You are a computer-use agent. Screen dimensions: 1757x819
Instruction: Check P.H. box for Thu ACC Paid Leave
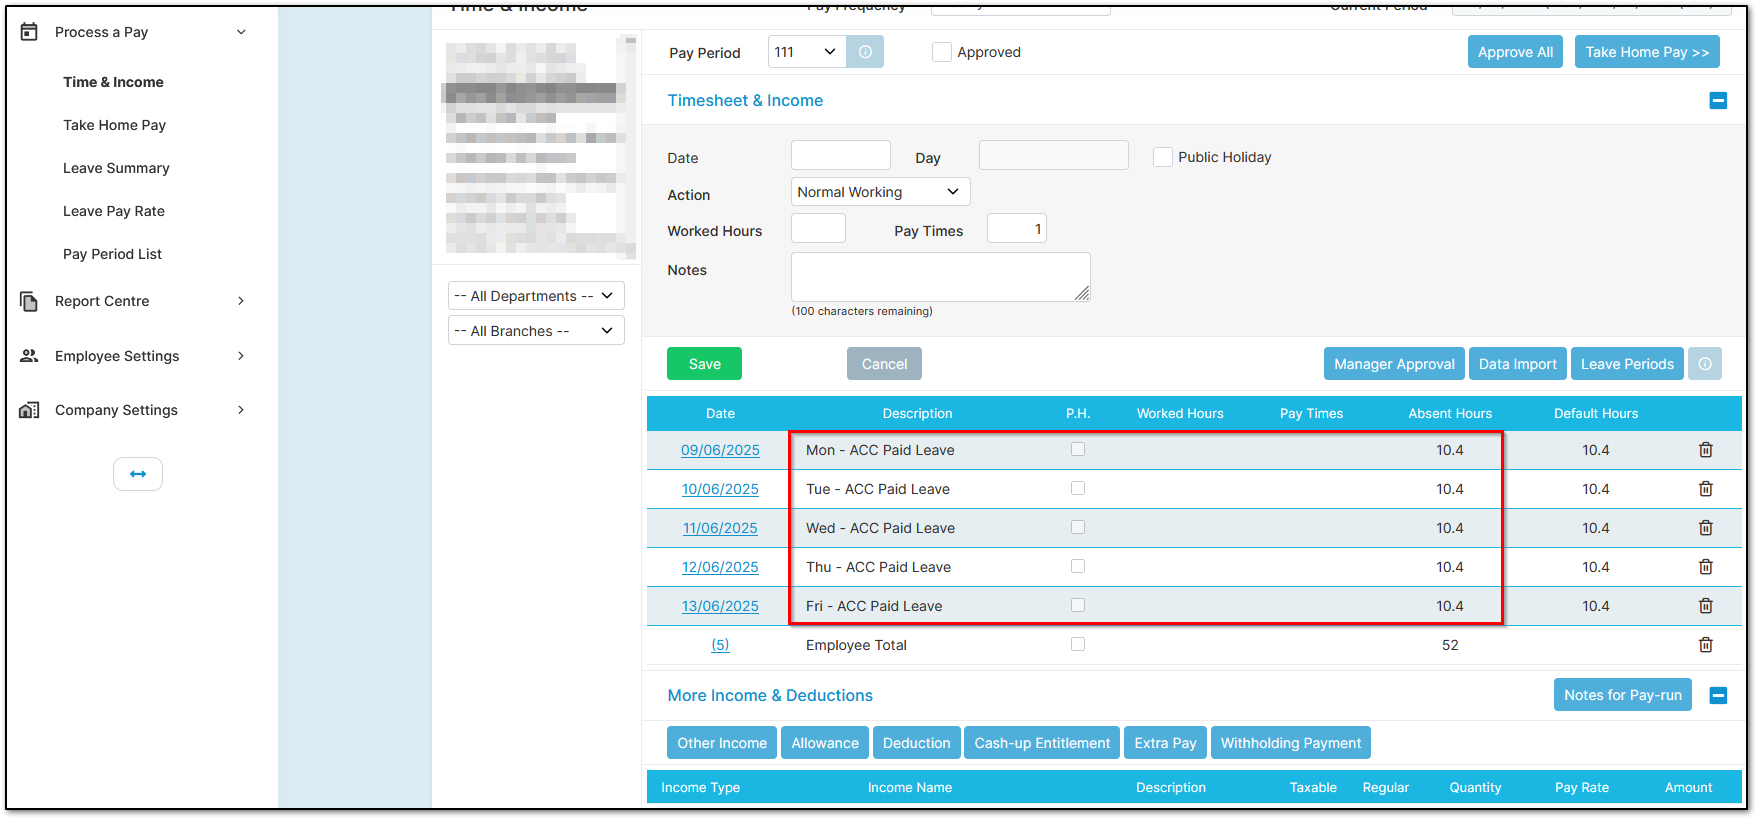point(1078,566)
